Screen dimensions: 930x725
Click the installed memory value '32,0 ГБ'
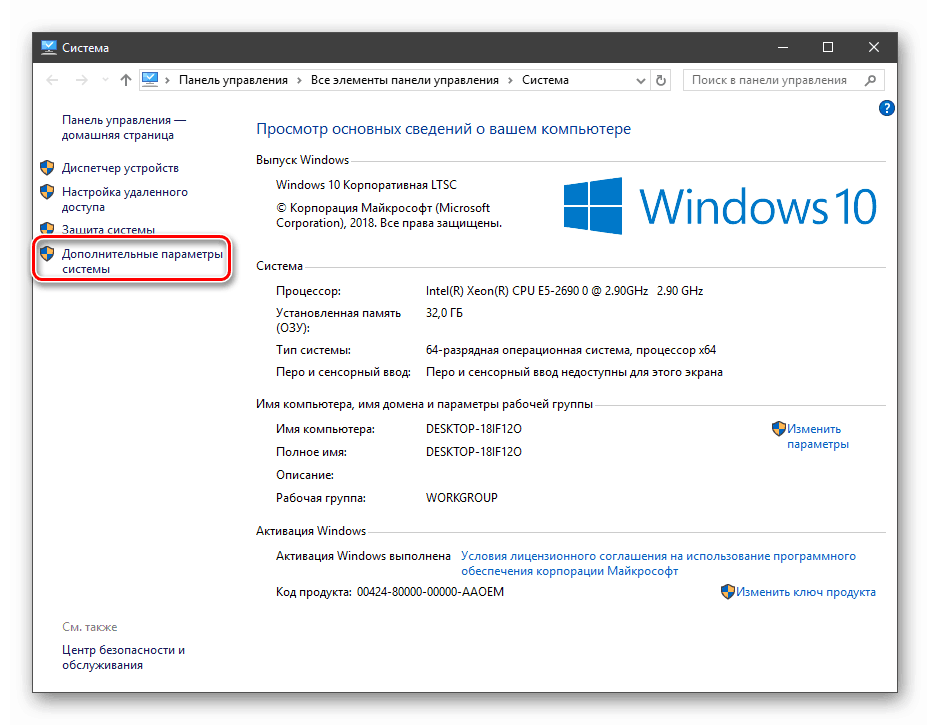(444, 313)
